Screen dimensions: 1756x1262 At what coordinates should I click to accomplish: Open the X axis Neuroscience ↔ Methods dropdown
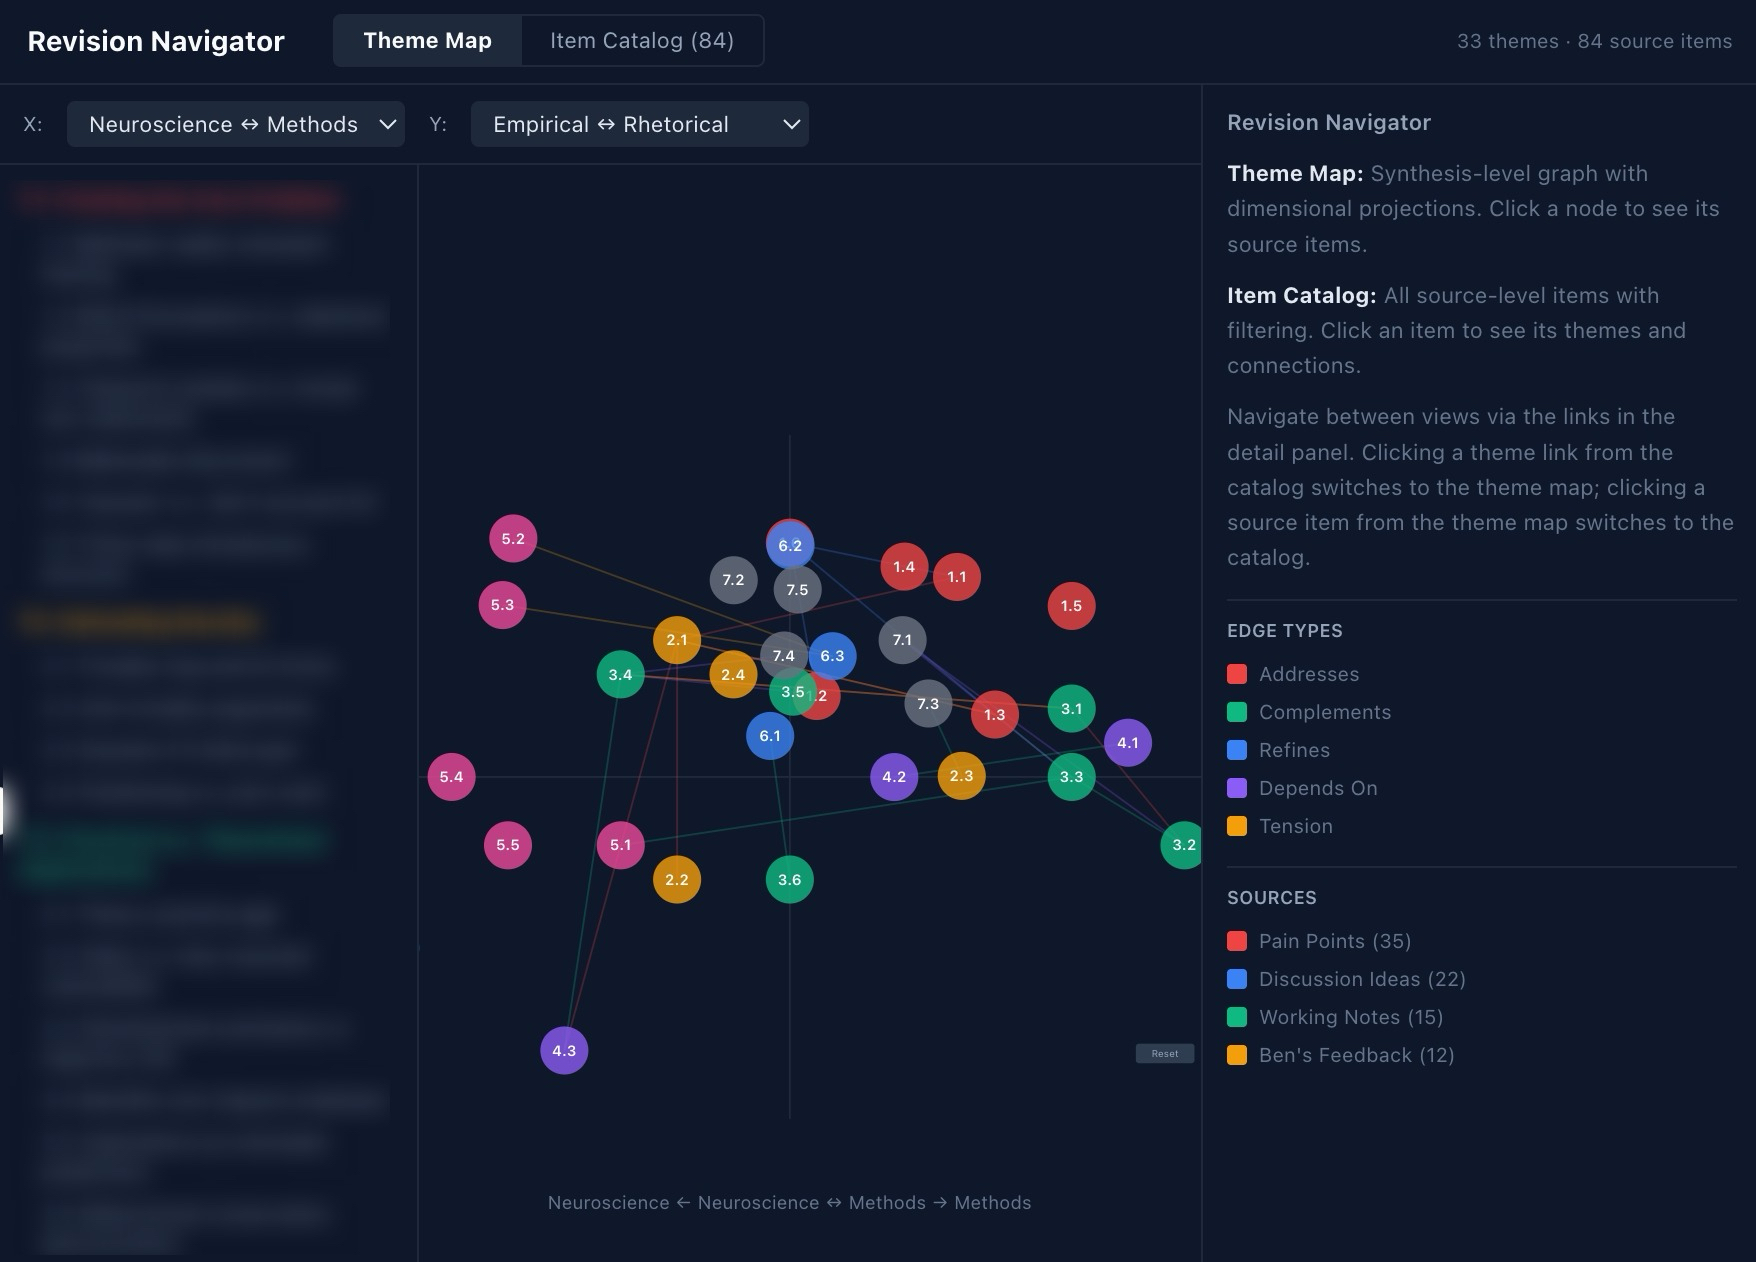pyautogui.click(x=236, y=125)
